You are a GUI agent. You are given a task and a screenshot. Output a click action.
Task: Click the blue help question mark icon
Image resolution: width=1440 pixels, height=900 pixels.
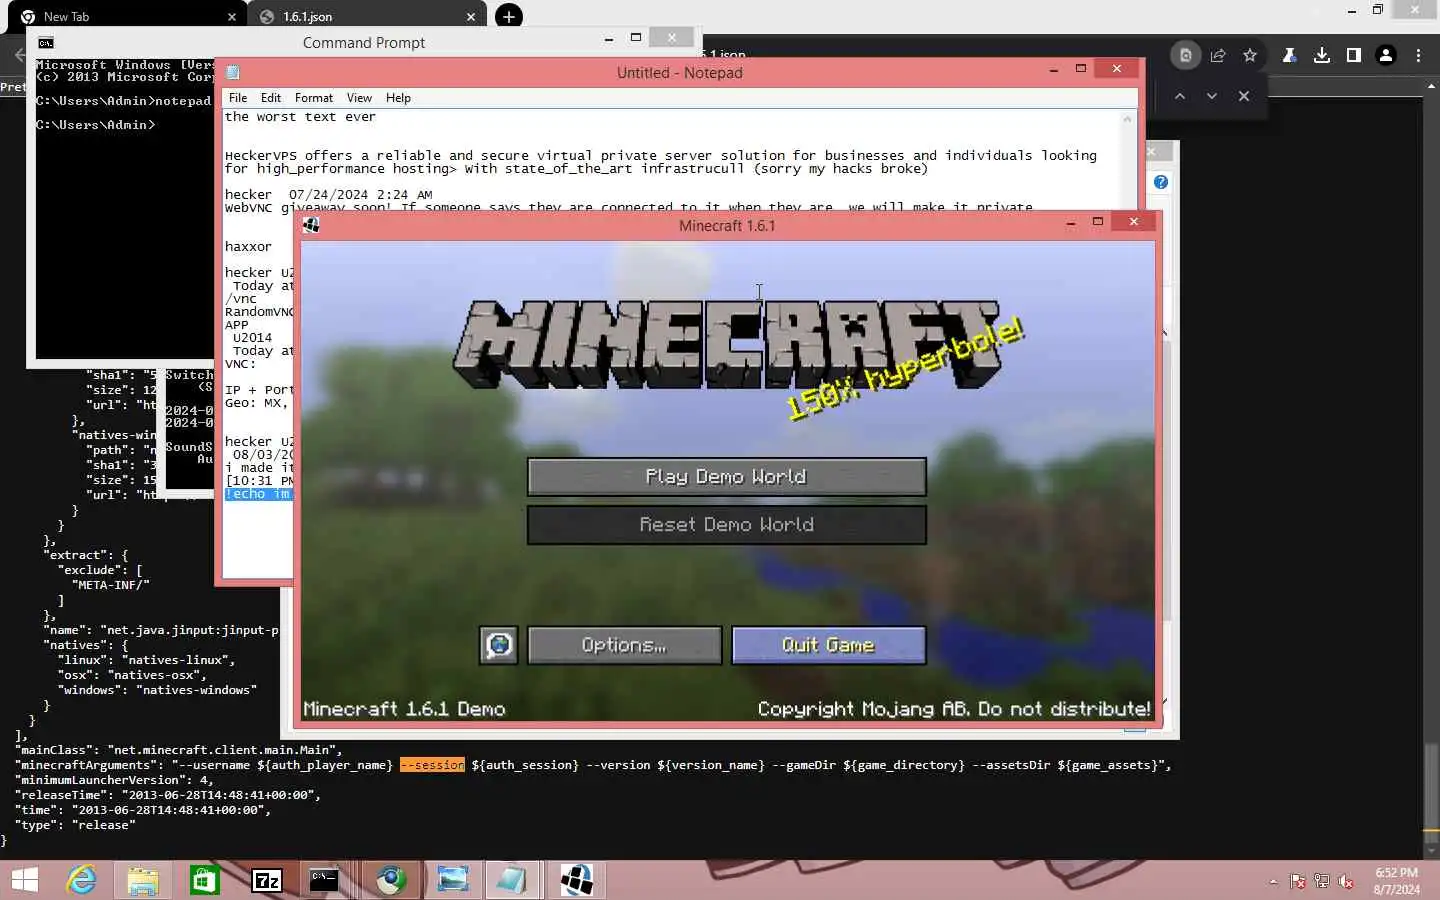tap(1161, 182)
